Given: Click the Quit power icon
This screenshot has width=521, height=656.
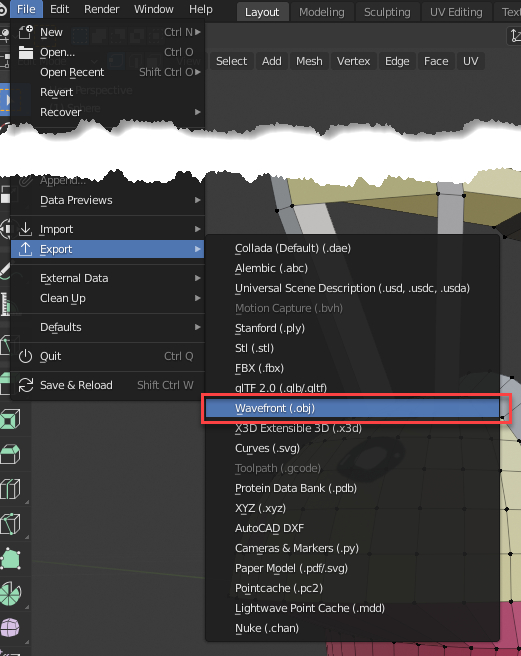Looking at the screenshot, I should (26, 356).
